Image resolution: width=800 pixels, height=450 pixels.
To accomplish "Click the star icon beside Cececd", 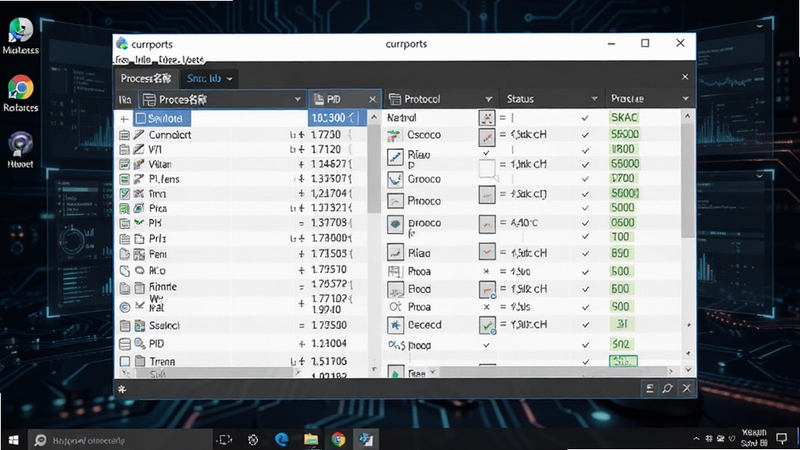I will coord(395,325).
